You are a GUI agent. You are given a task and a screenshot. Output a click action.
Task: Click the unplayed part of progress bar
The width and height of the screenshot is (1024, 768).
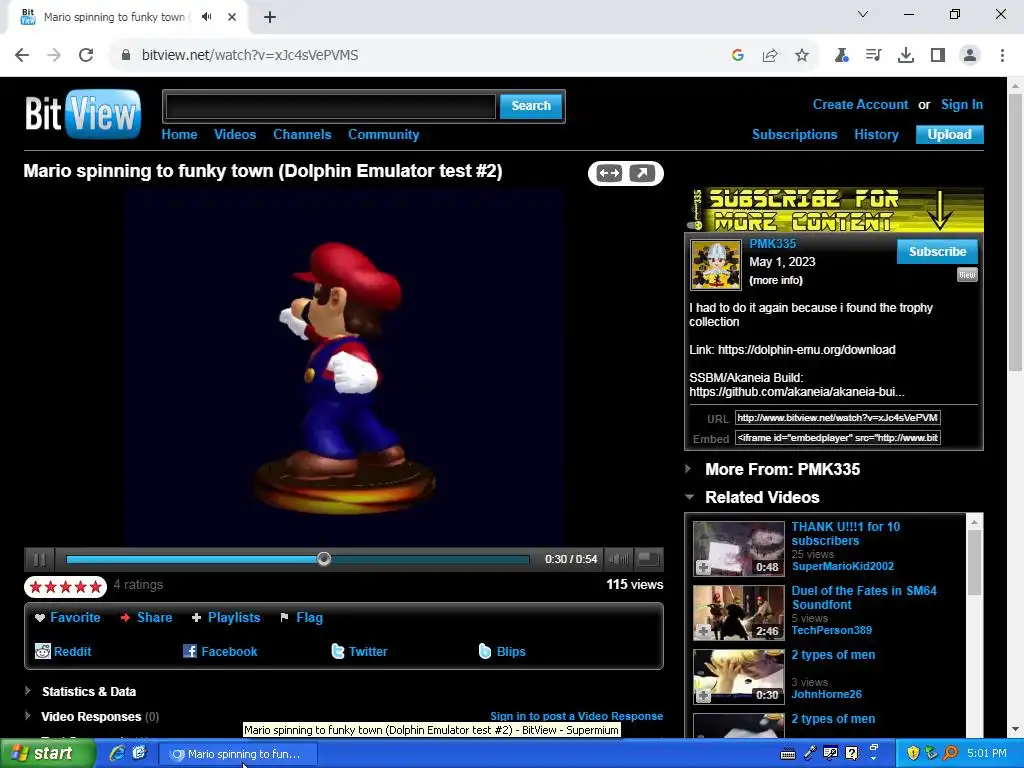(430, 559)
